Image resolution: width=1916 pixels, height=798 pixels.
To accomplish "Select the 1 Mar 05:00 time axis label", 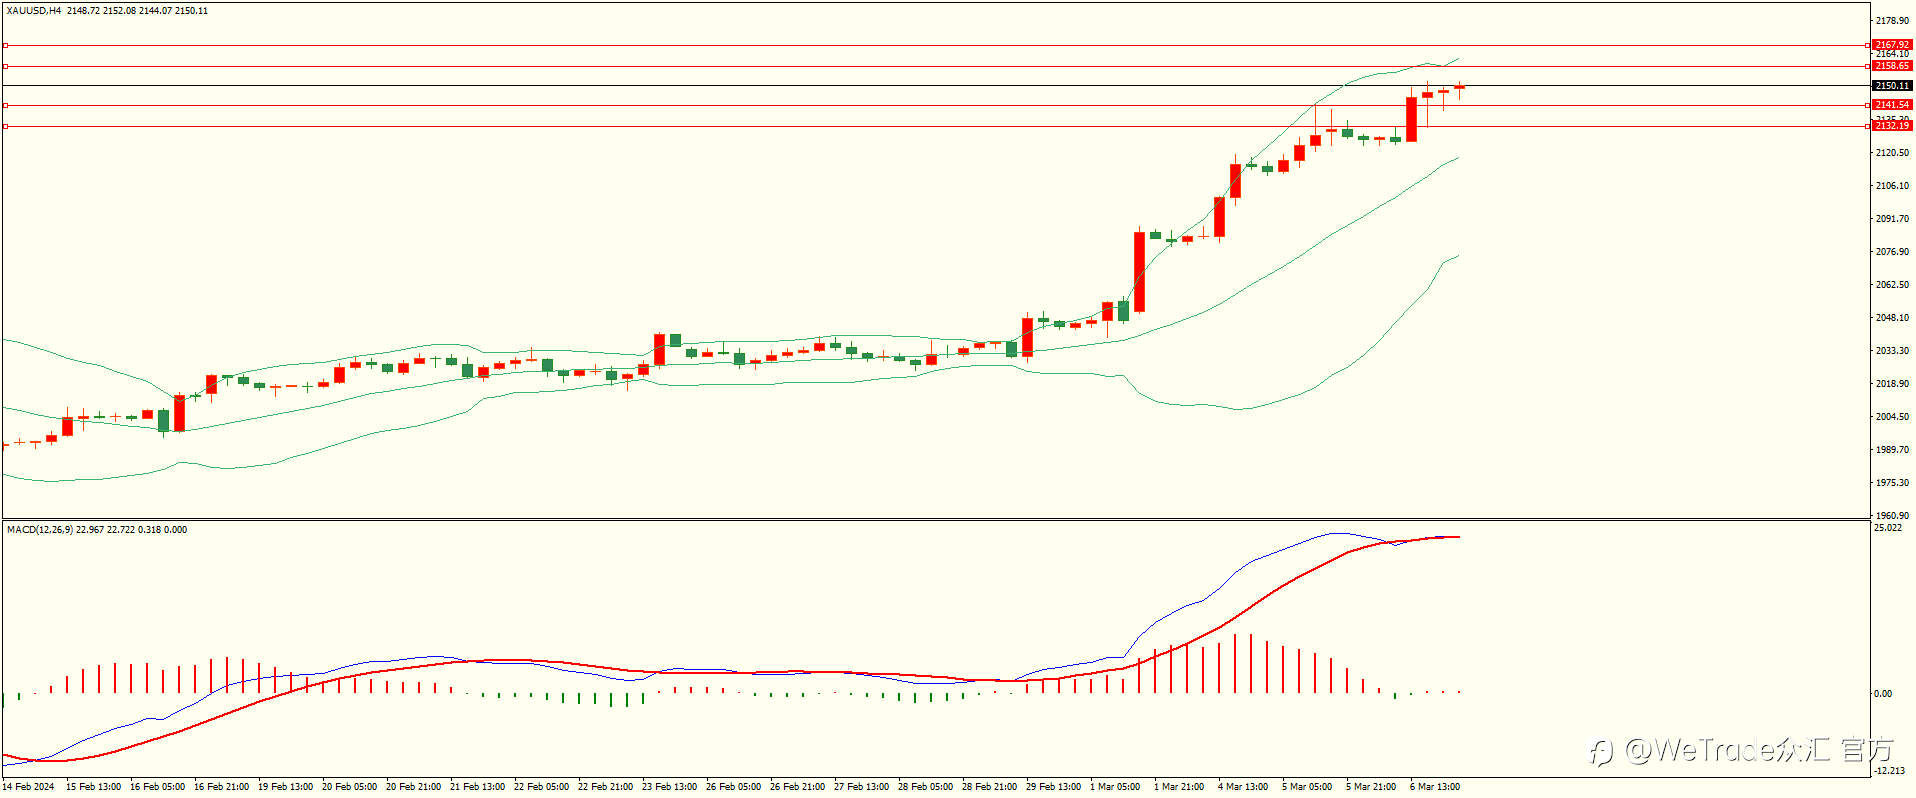I will tap(1115, 787).
